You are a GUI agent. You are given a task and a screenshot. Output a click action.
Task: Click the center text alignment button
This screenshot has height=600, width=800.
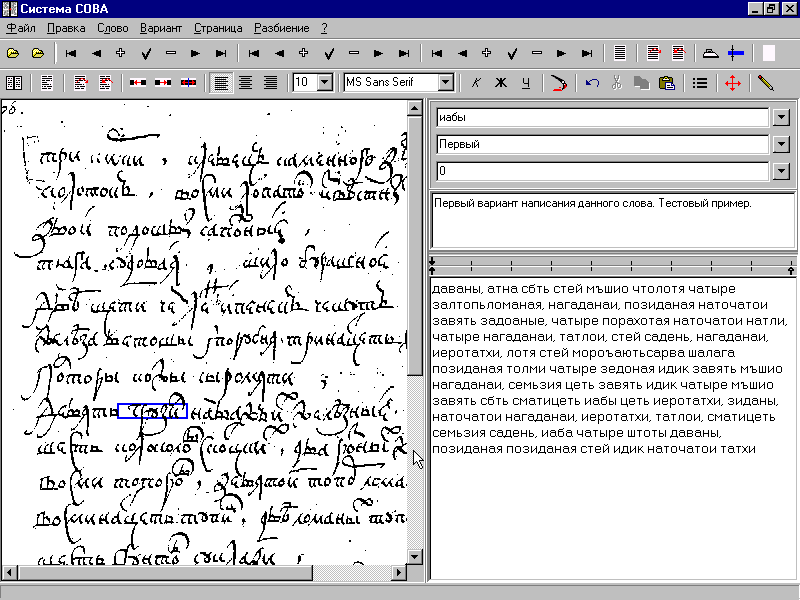(245, 83)
